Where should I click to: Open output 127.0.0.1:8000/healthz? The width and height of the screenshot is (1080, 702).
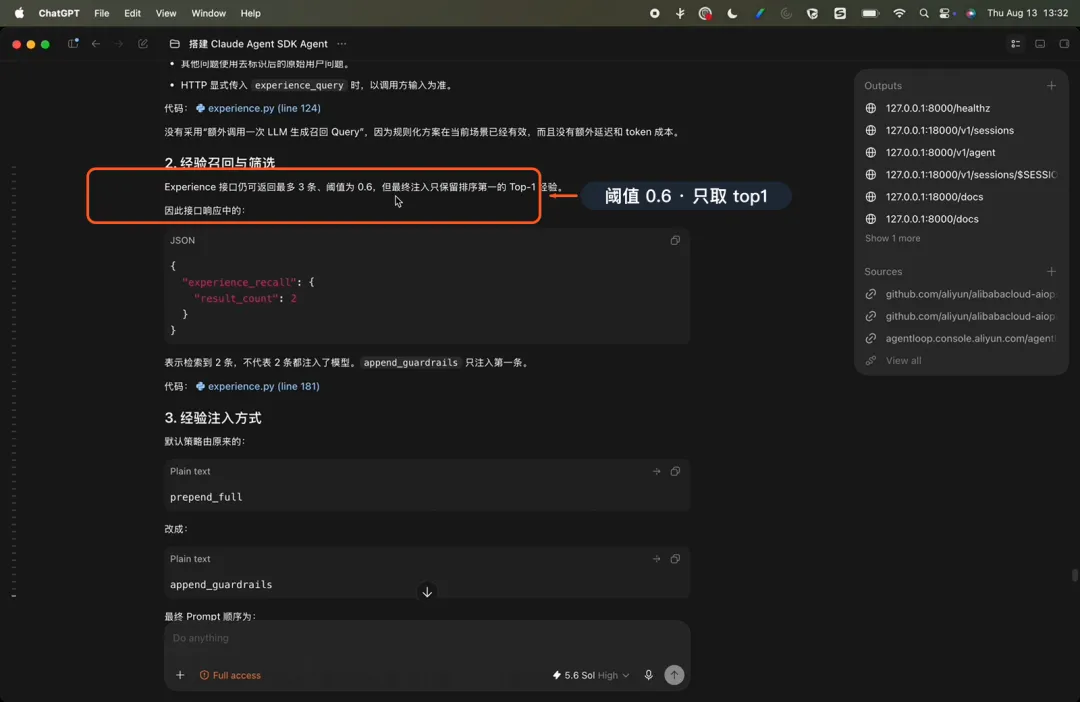coord(937,108)
